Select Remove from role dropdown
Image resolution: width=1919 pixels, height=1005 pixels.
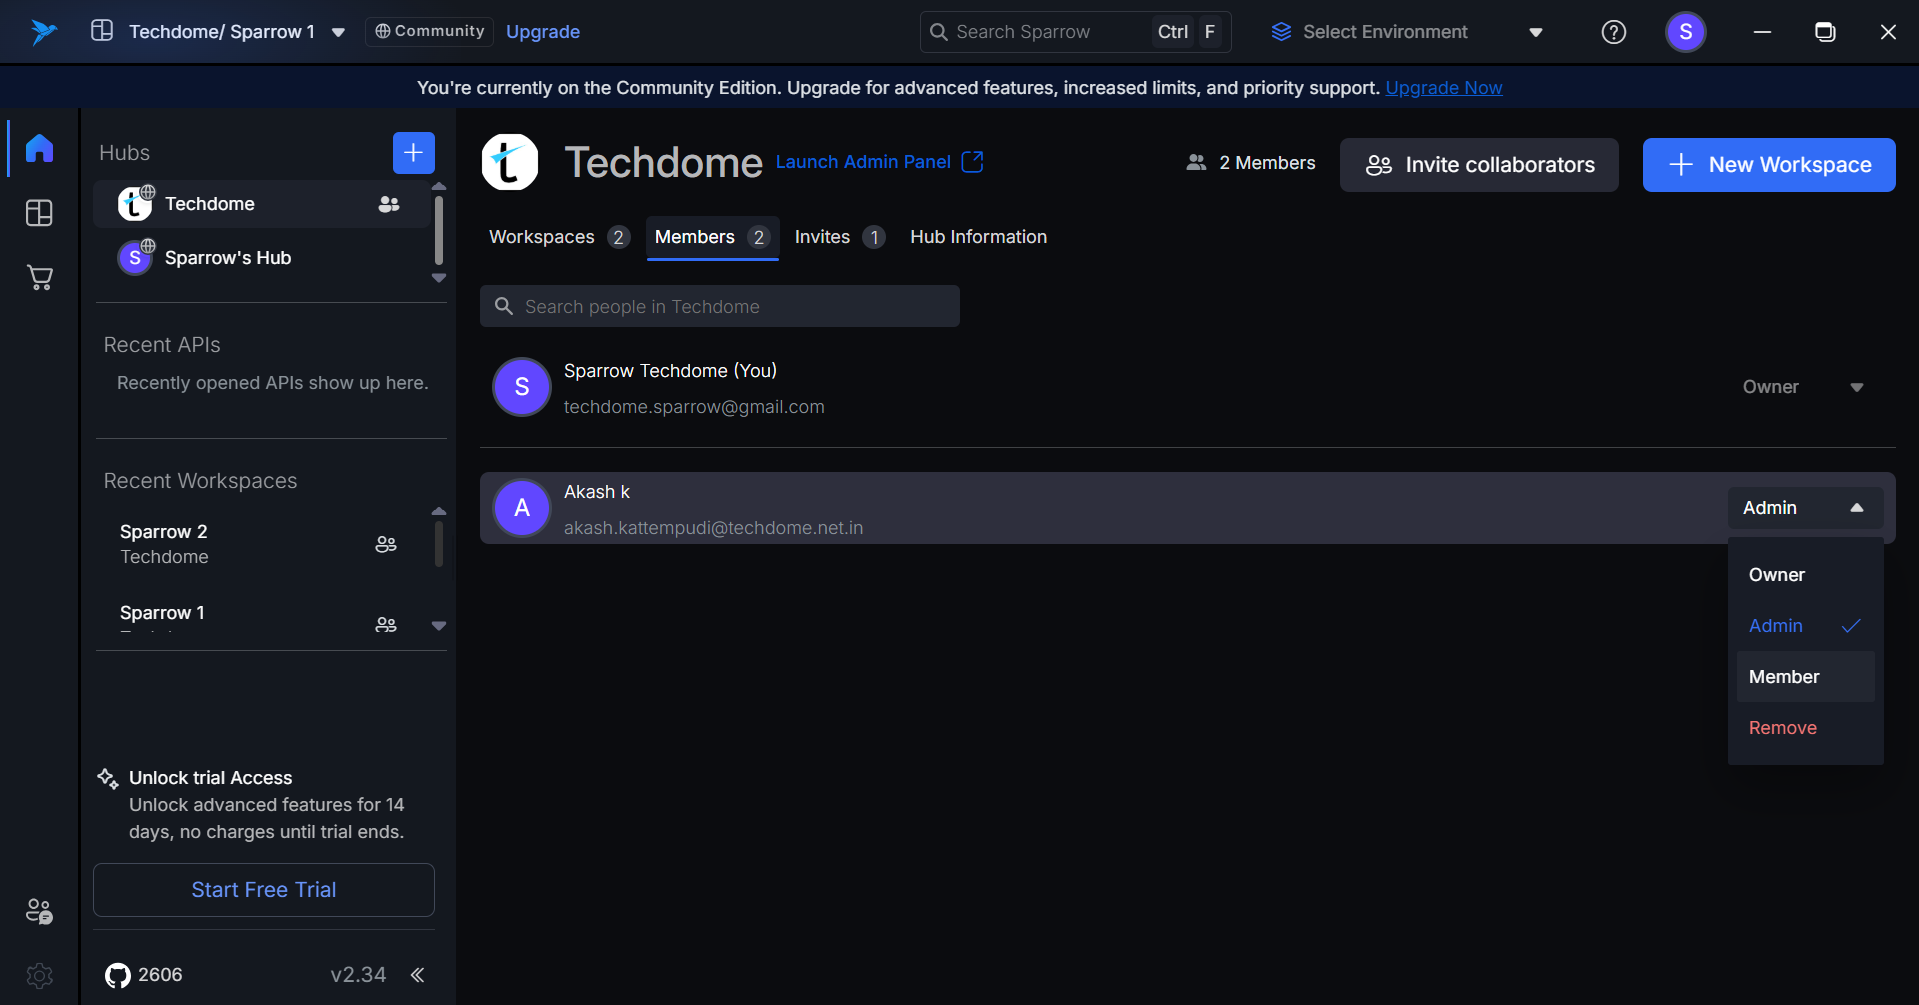tap(1782, 728)
